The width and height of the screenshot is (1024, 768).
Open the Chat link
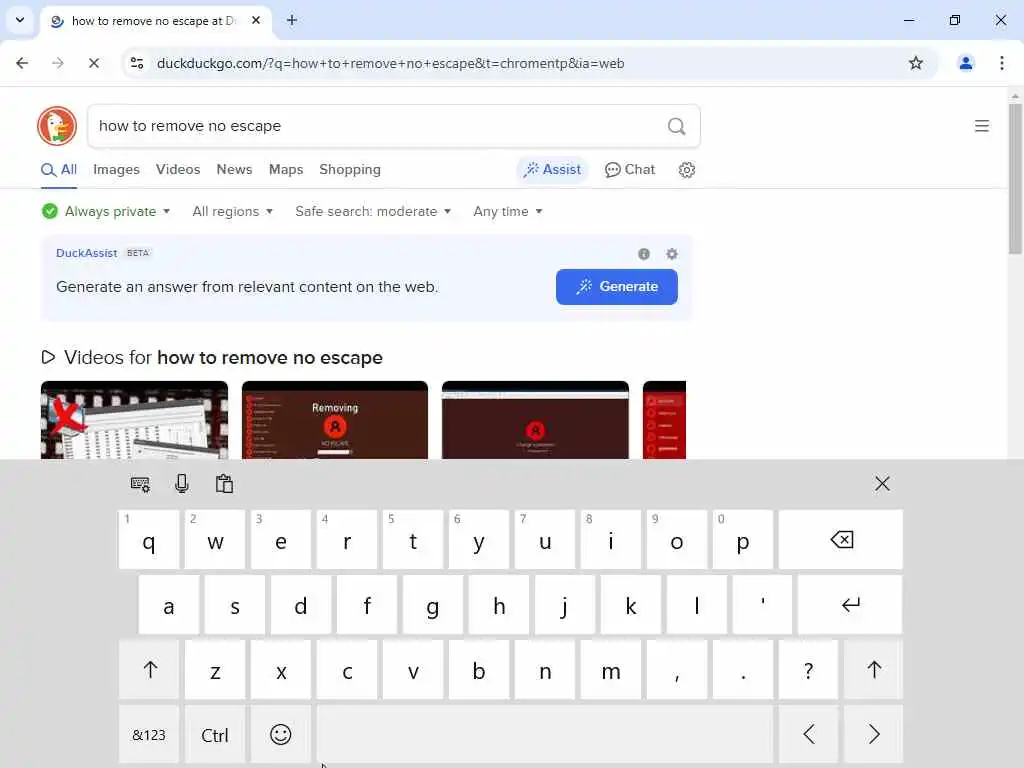click(630, 170)
